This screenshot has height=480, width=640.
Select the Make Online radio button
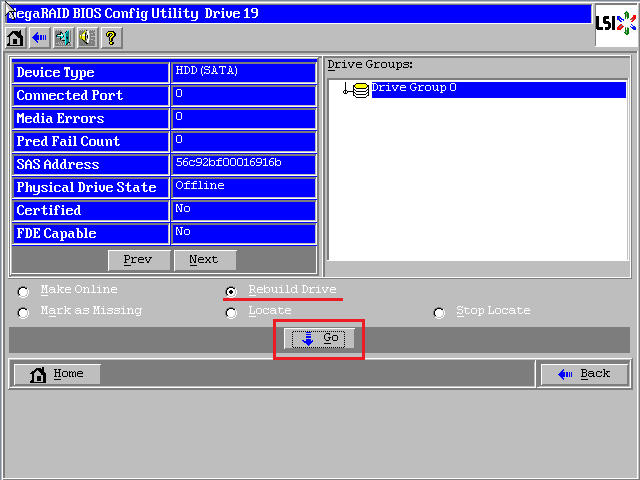[x=24, y=291]
